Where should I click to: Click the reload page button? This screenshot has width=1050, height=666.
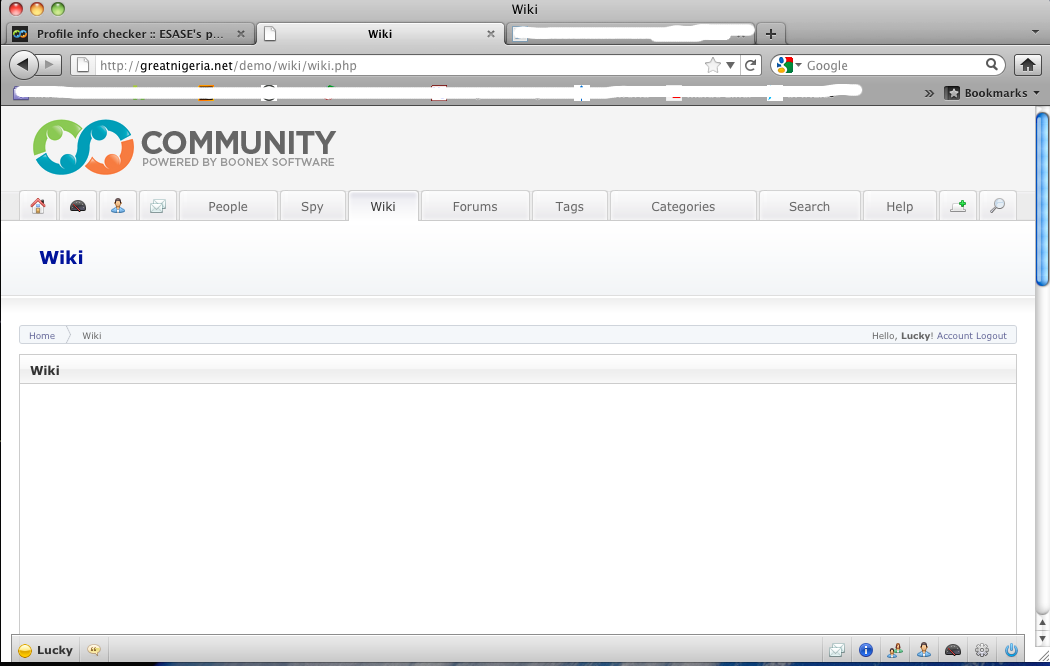(x=751, y=65)
